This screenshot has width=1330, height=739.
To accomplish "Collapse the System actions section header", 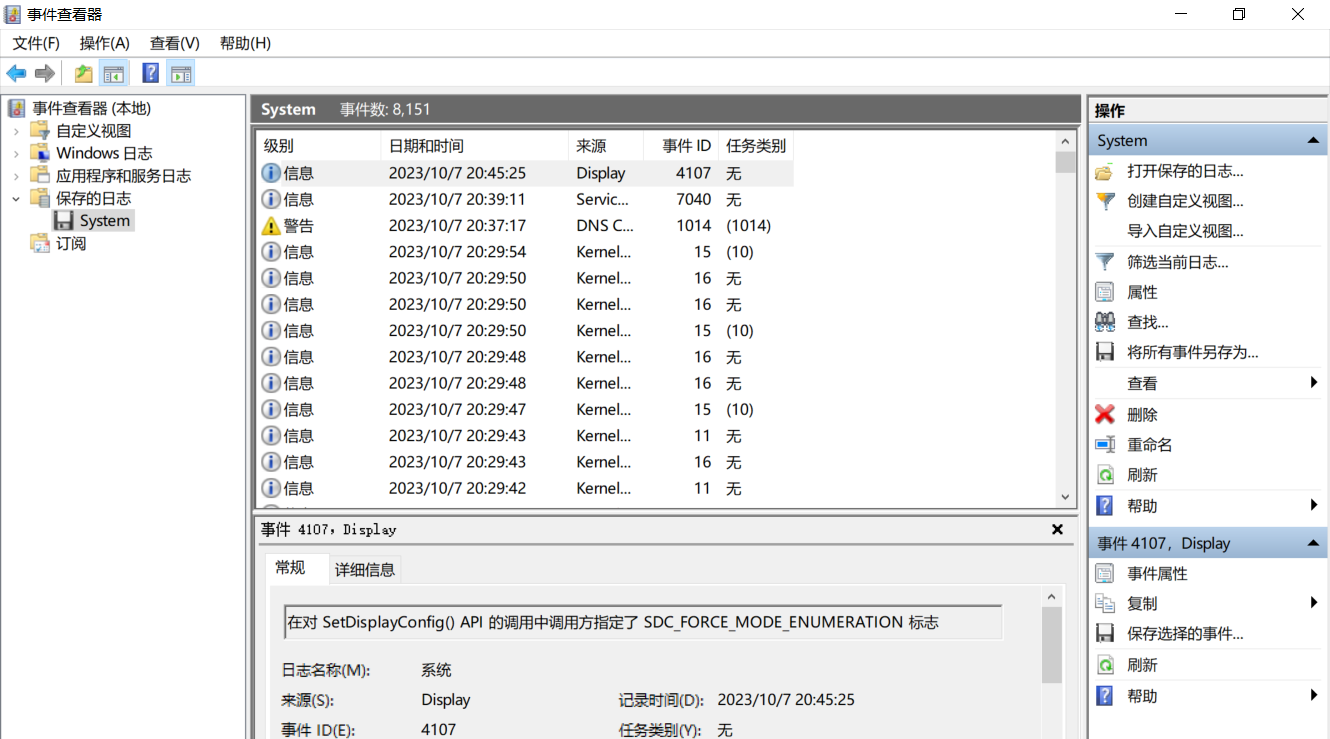I will (x=1313, y=141).
